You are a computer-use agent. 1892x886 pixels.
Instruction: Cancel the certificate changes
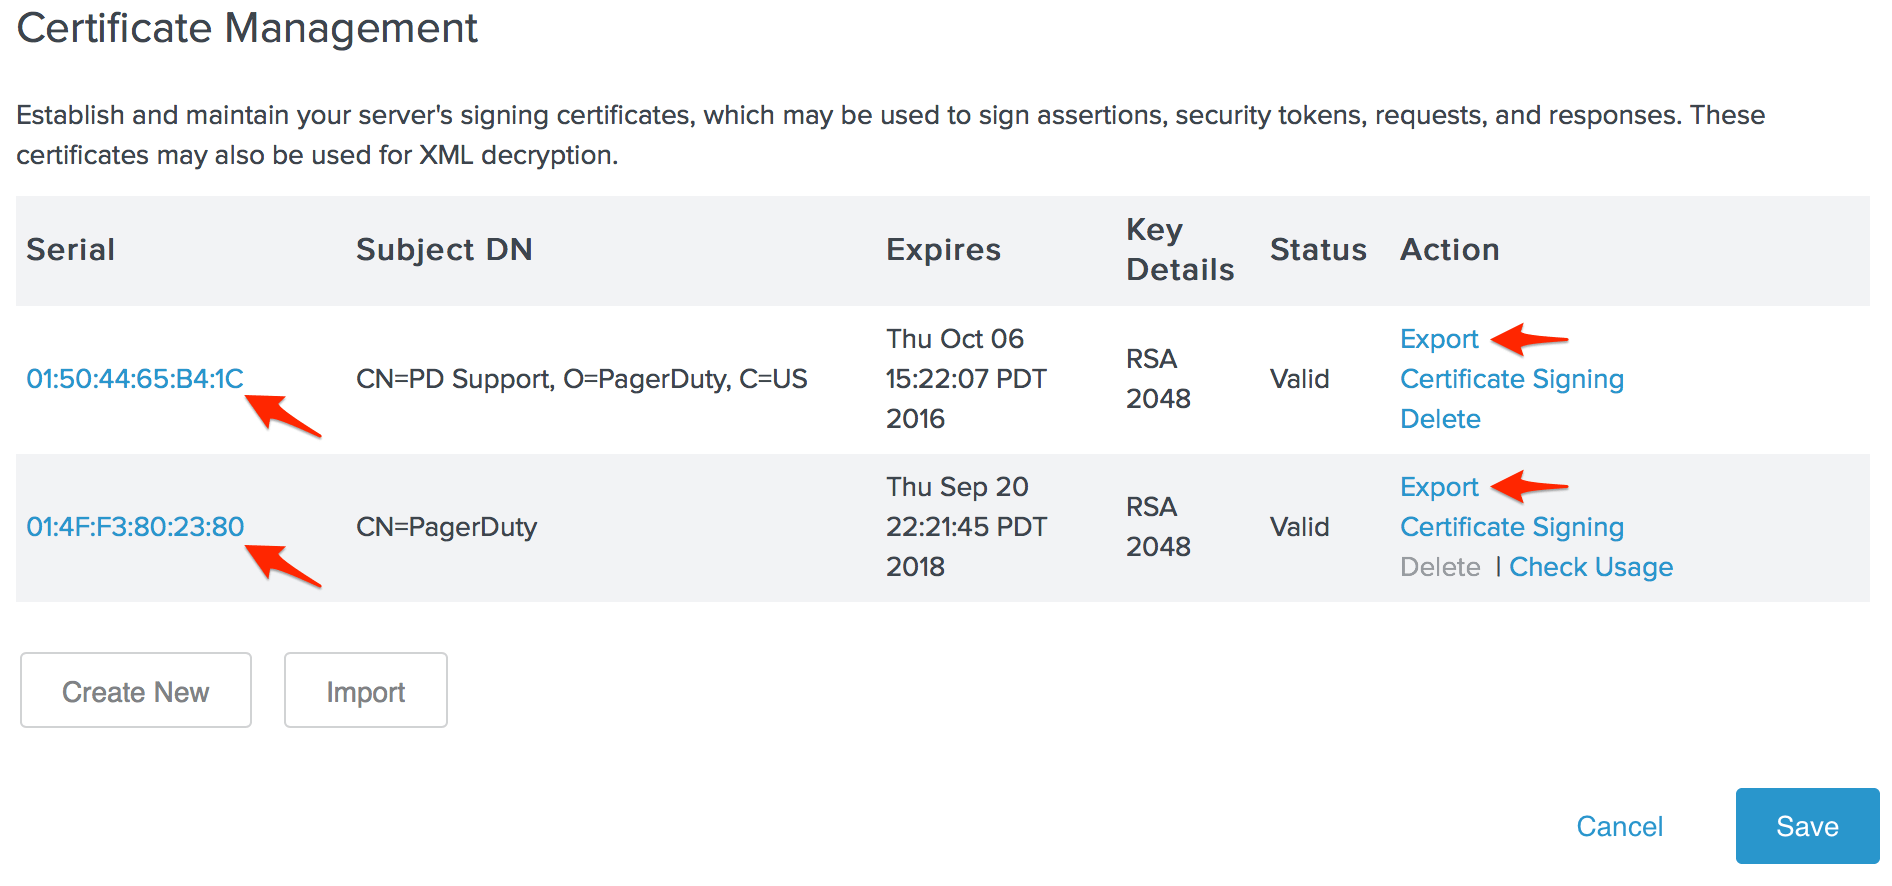pyautogui.click(x=1619, y=826)
